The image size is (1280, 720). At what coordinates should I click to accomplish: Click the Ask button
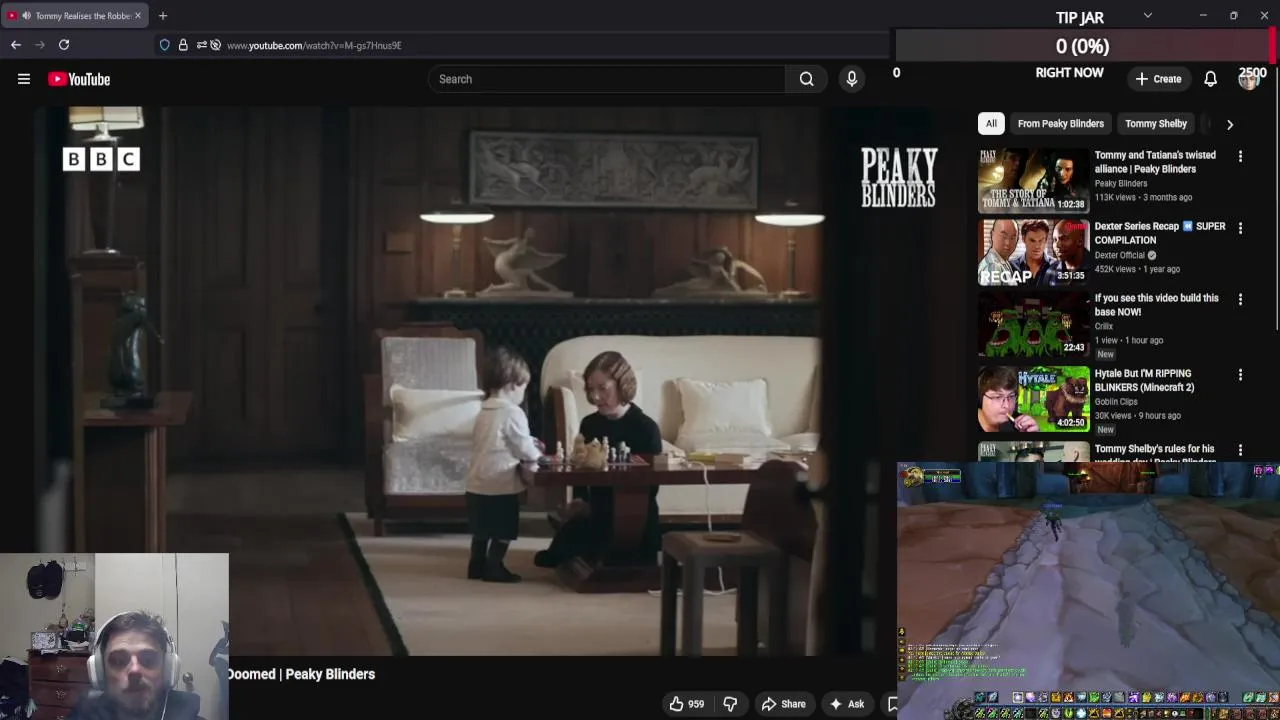click(846, 704)
